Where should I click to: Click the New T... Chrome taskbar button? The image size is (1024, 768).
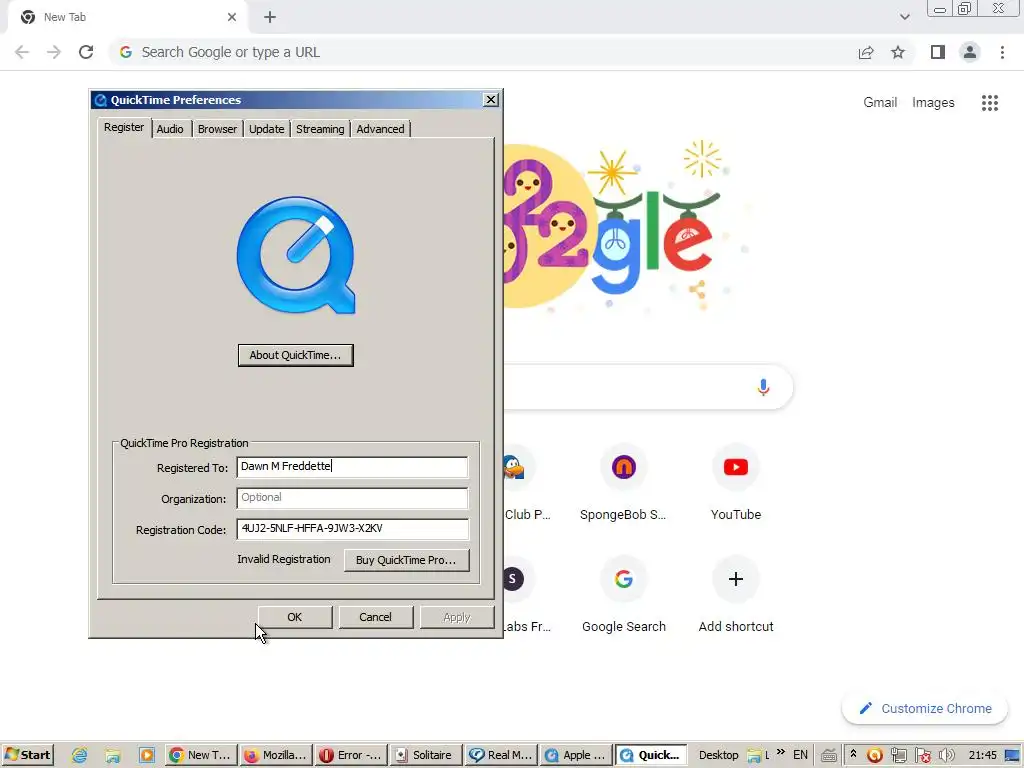point(200,755)
